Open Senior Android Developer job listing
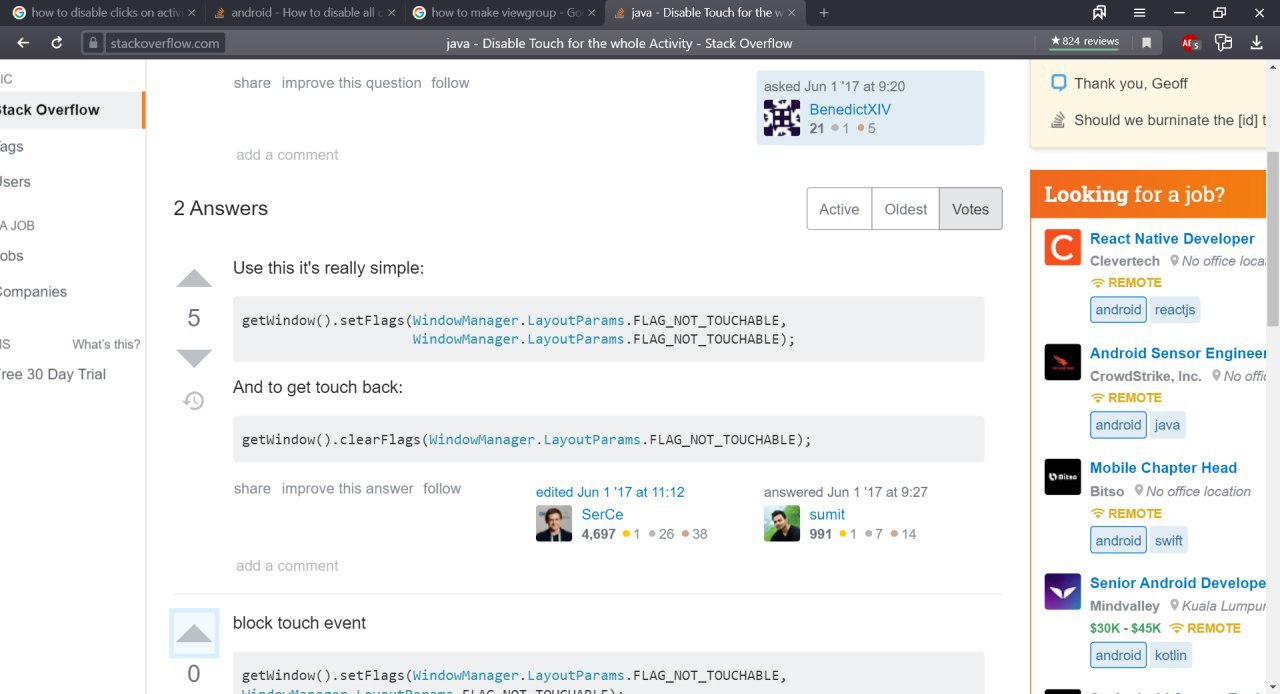The width and height of the screenshot is (1280, 694). pyautogui.click(x=1178, y=583)
